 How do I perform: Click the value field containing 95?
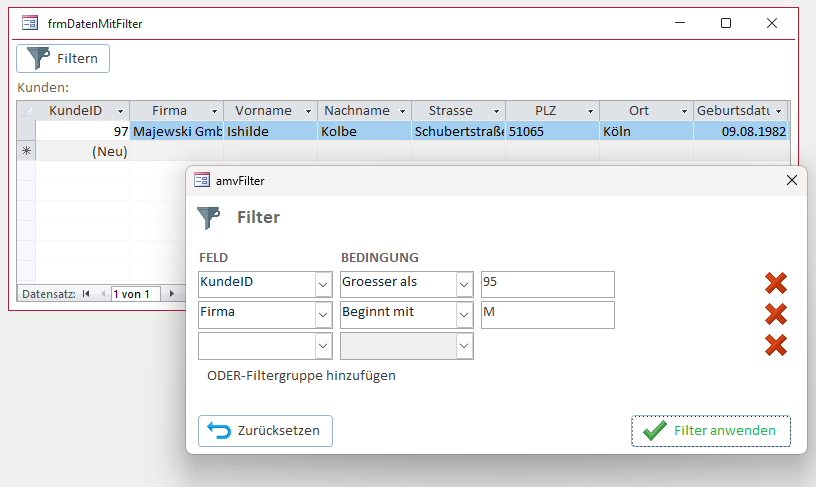[548, 284]
